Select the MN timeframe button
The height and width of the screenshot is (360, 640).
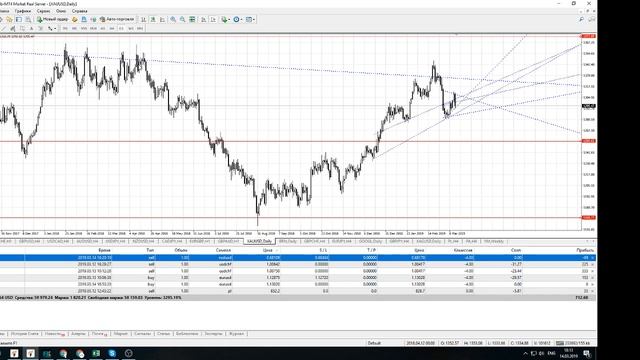tap(140, 29)
